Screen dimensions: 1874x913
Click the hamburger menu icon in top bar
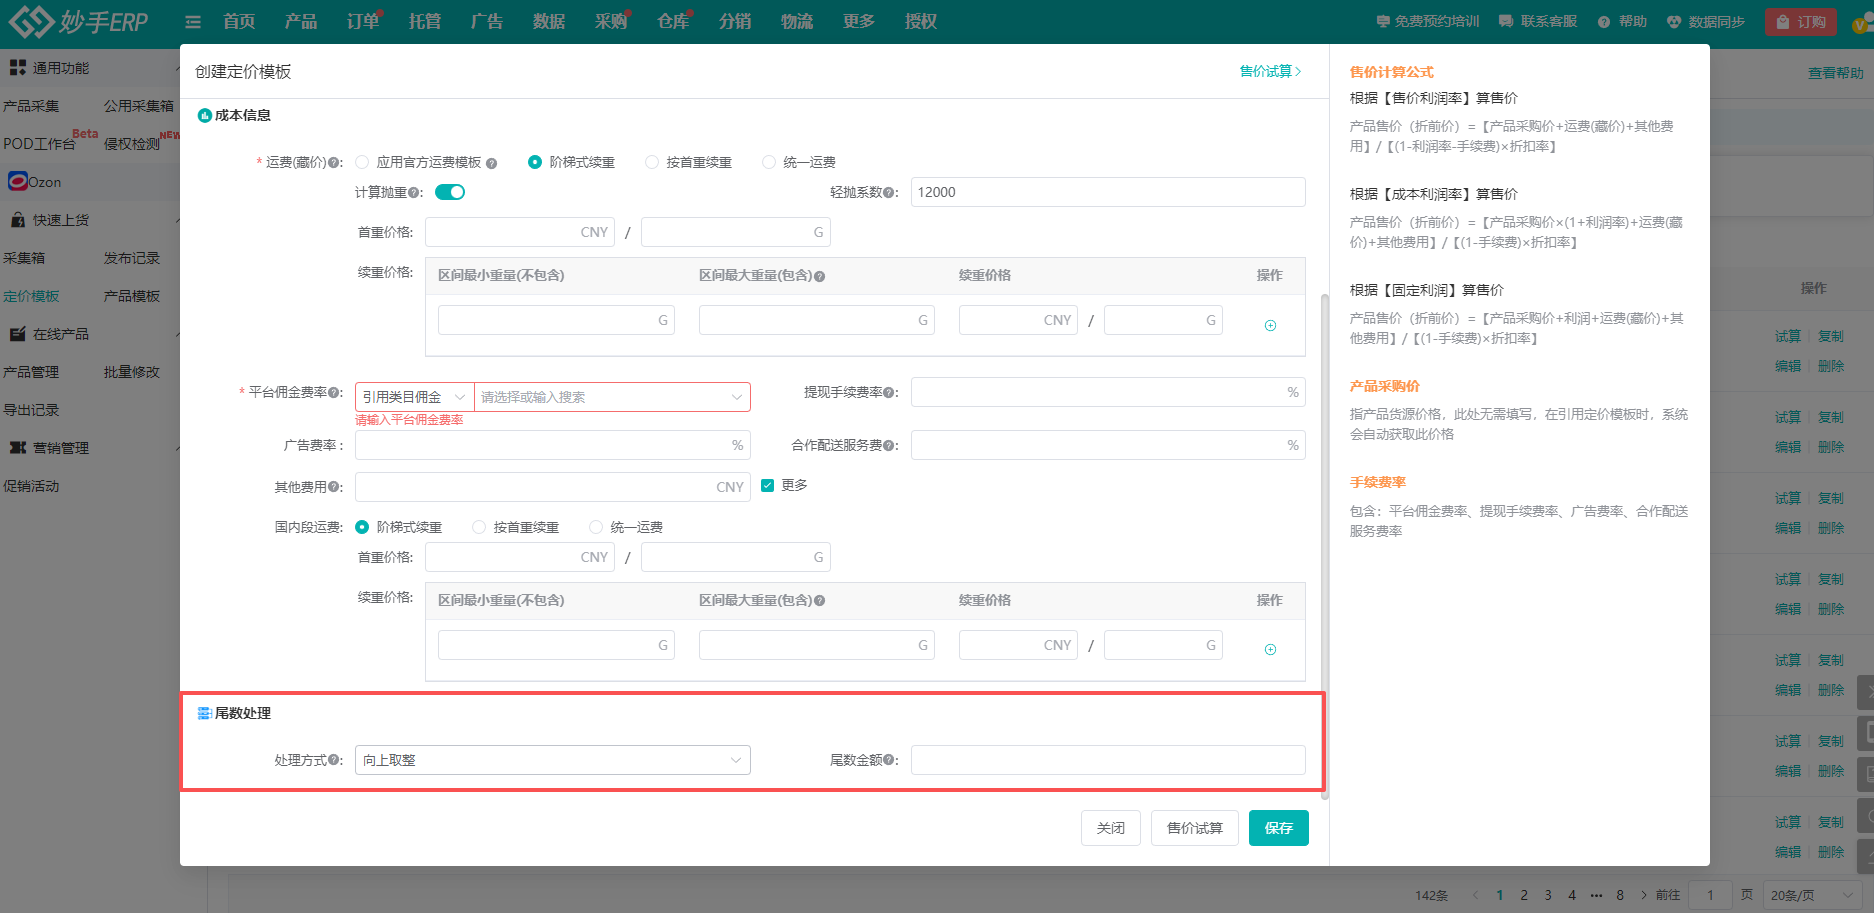(x=193, y=22)
